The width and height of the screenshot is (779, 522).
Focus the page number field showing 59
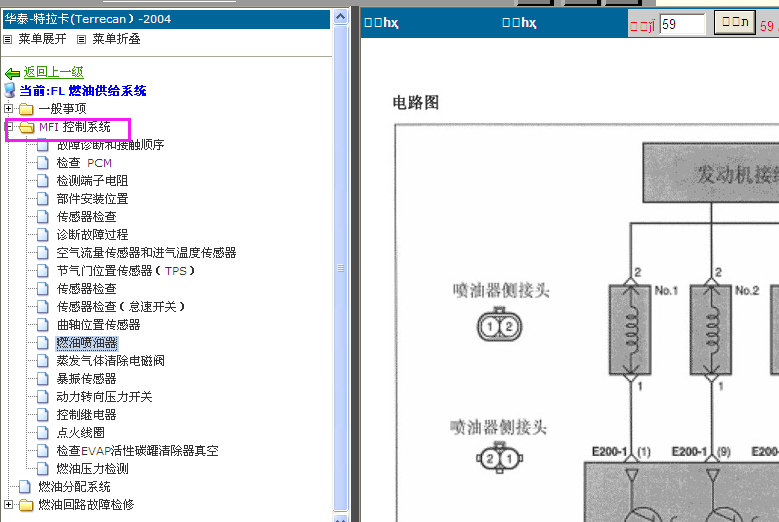(x=682, y=24)
